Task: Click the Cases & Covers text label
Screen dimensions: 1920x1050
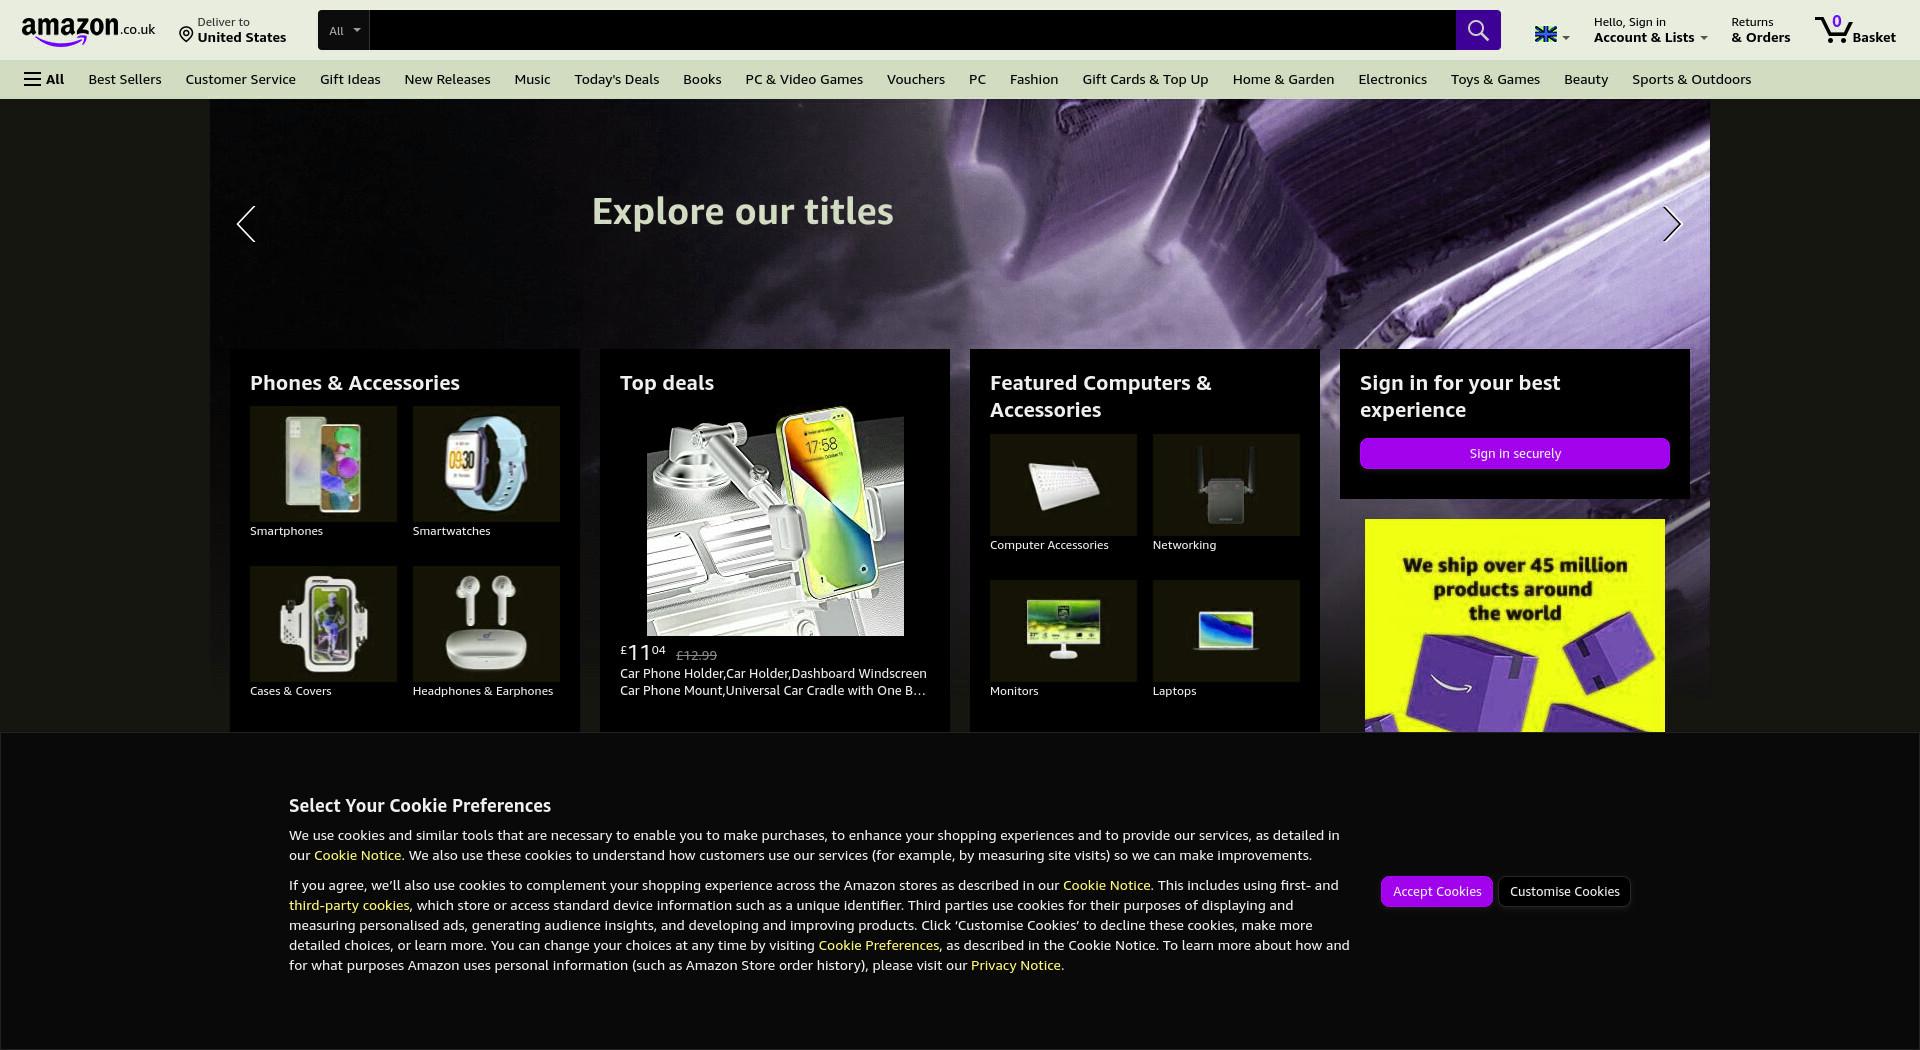Action: pos(290,691)
